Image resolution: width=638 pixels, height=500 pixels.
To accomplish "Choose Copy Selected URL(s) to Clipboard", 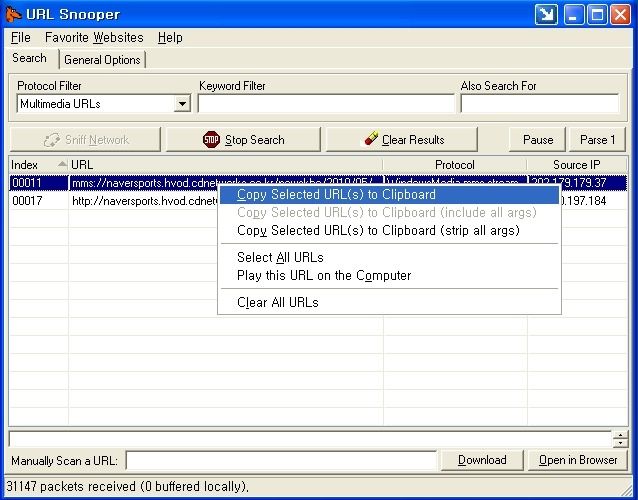I will [x=389, y=194].
